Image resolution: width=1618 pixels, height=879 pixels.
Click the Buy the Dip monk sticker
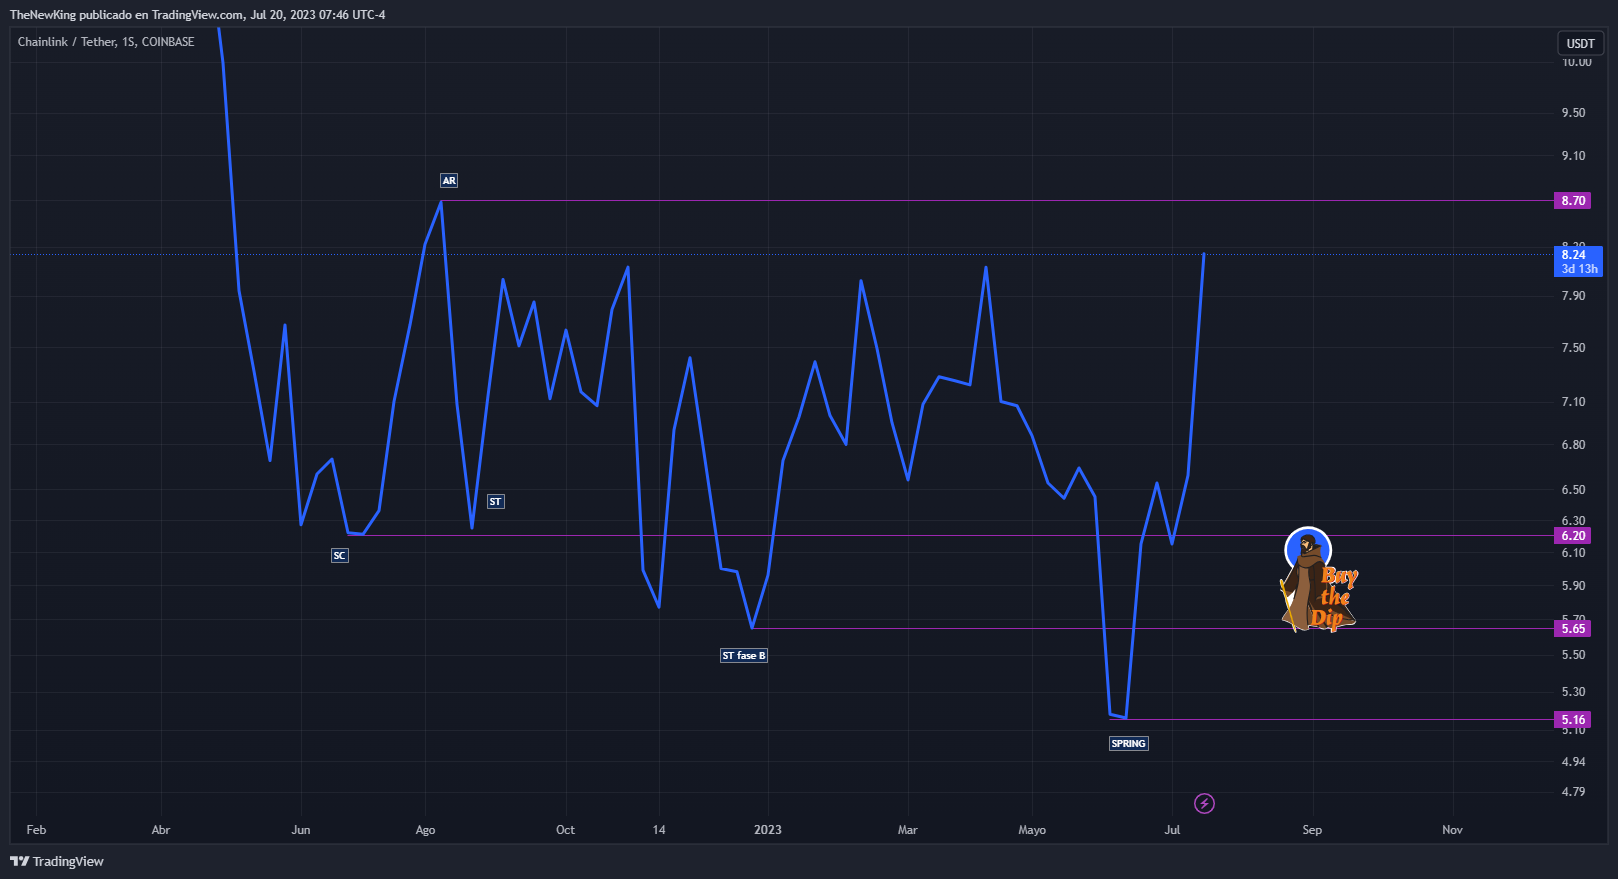(1319, 581)
